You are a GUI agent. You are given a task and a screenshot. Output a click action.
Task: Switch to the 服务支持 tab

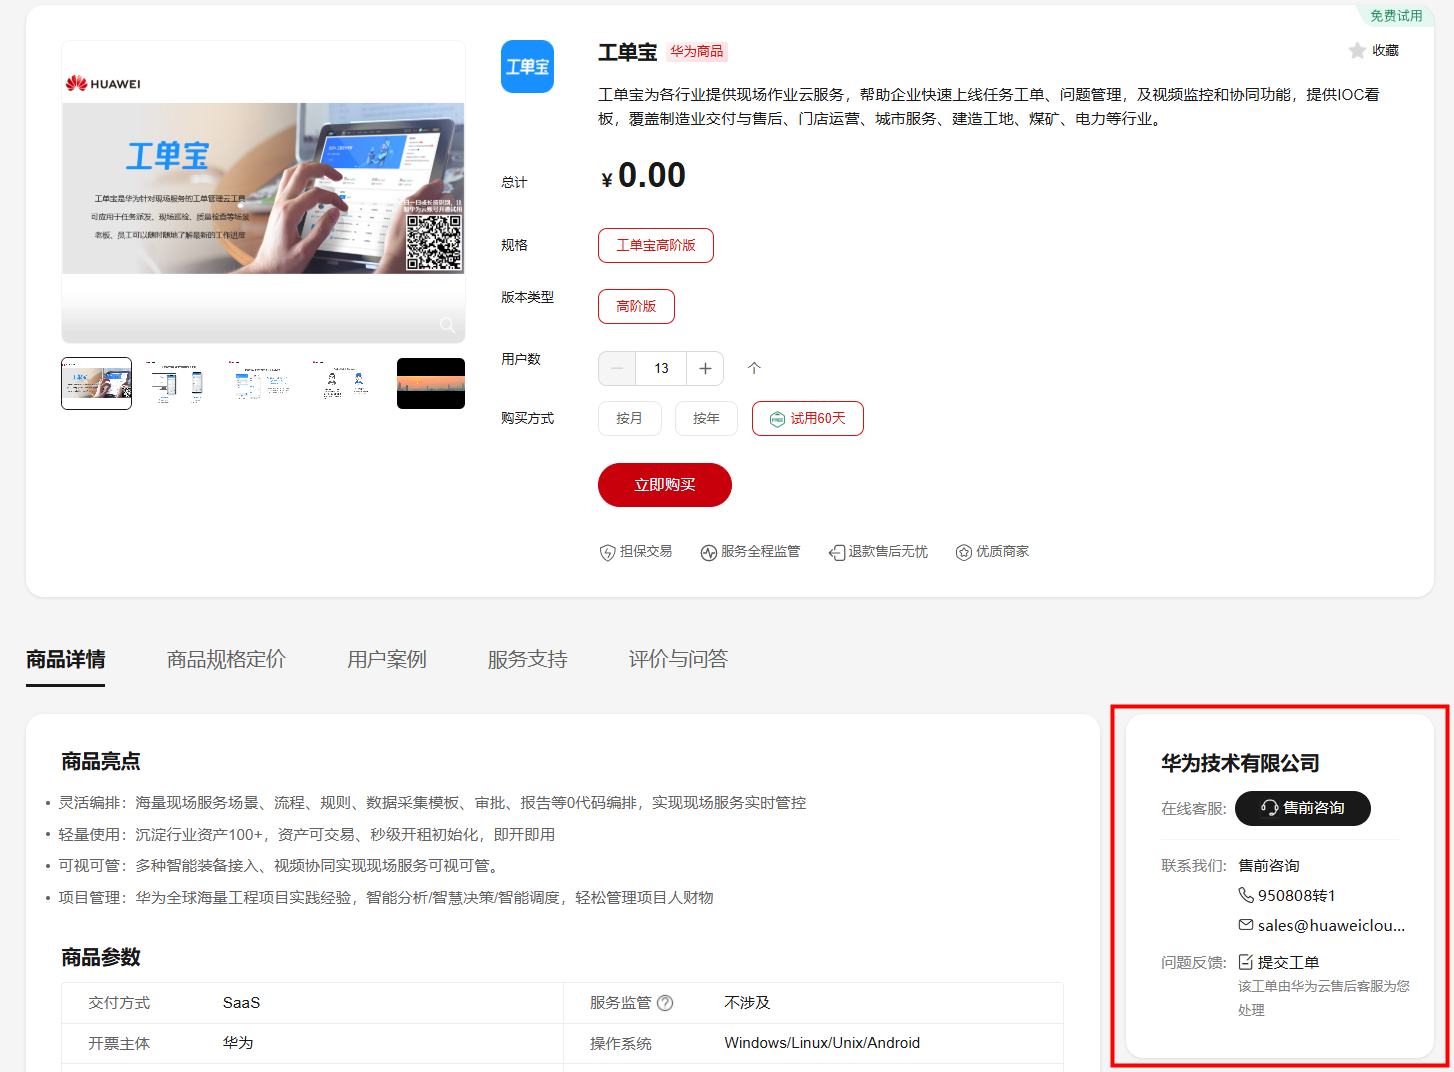pyautogui.click(x=528, y=660)
